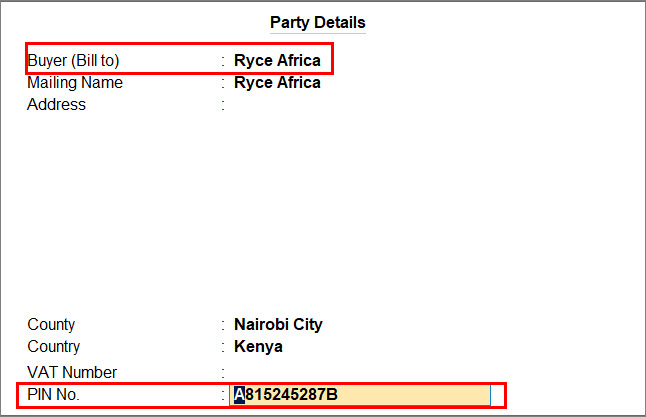Click the Party Details heading
This screenshot has height=417, width=646.
[318, 22]
